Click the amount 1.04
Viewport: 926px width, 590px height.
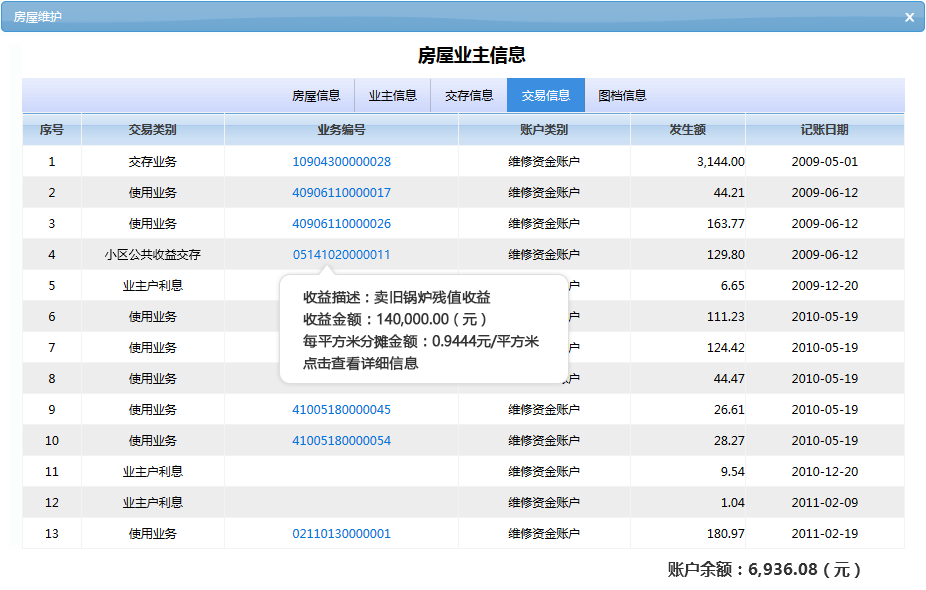point(732,503)
